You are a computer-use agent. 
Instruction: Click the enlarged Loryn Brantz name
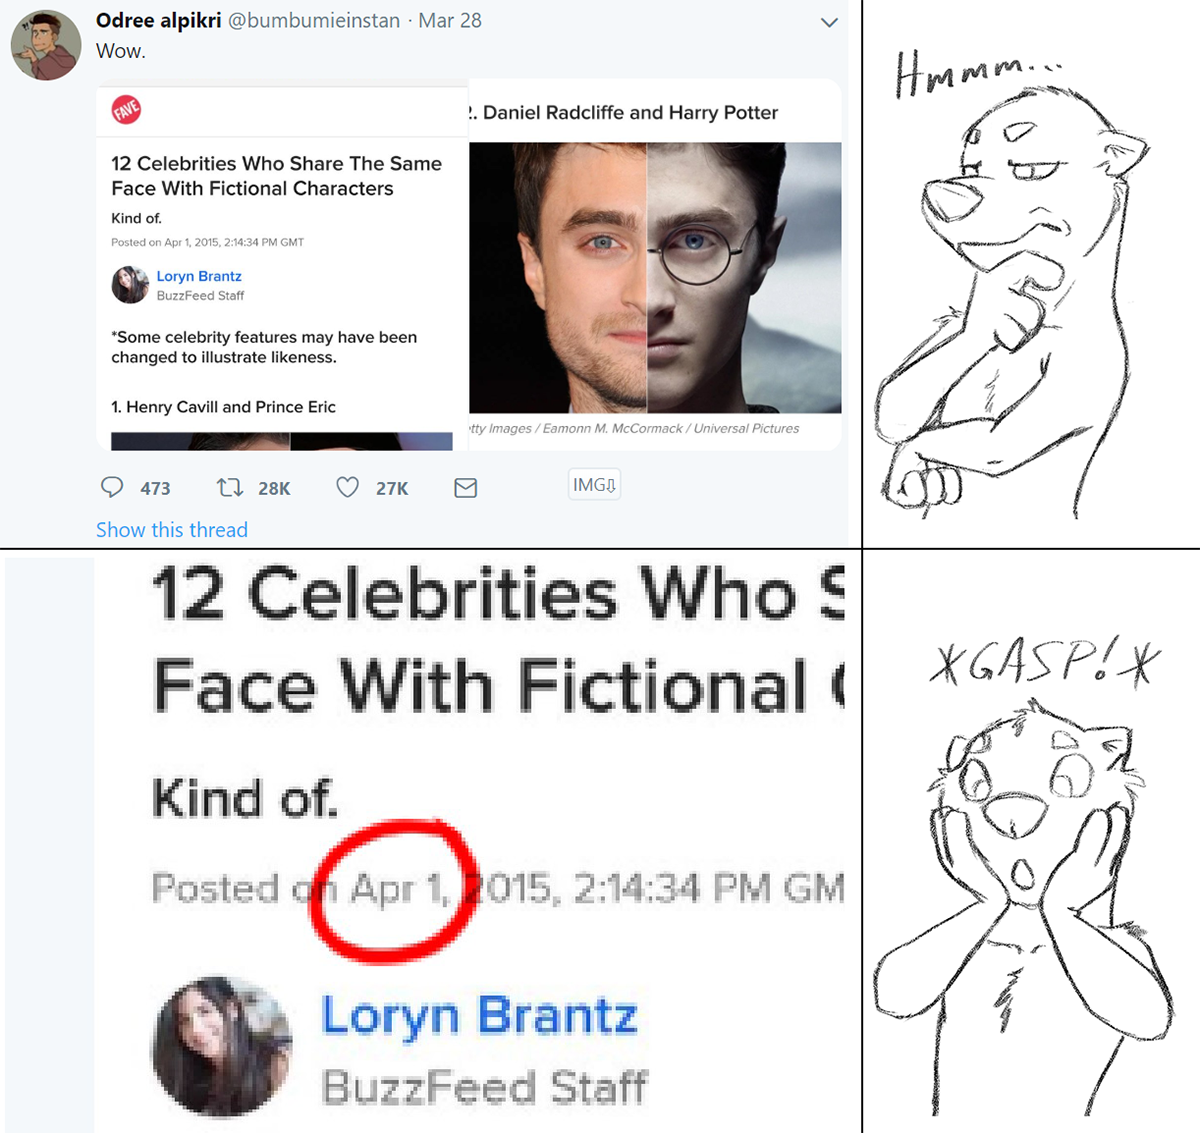479,1015
